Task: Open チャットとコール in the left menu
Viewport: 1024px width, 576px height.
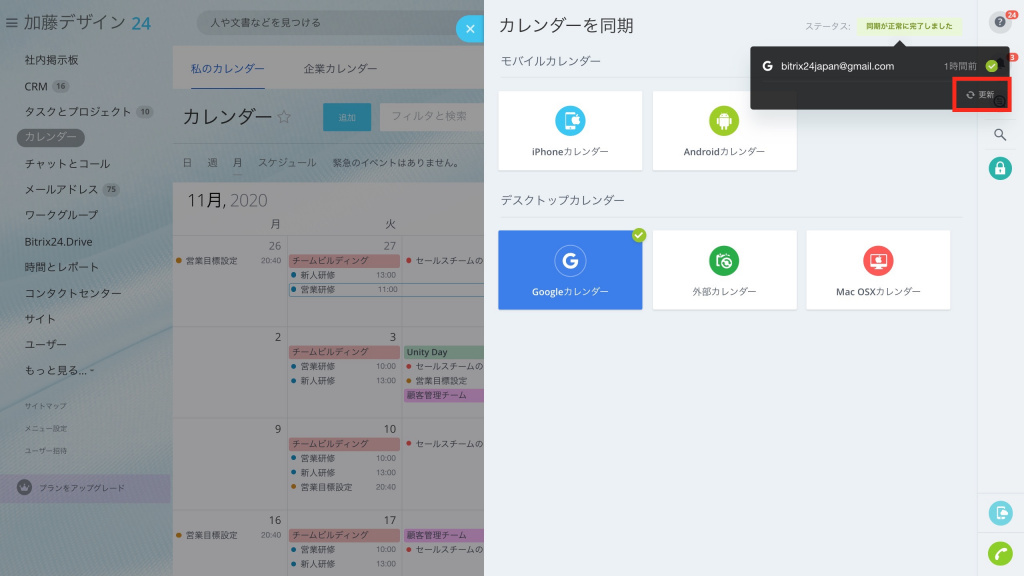Action: point(67,163)
